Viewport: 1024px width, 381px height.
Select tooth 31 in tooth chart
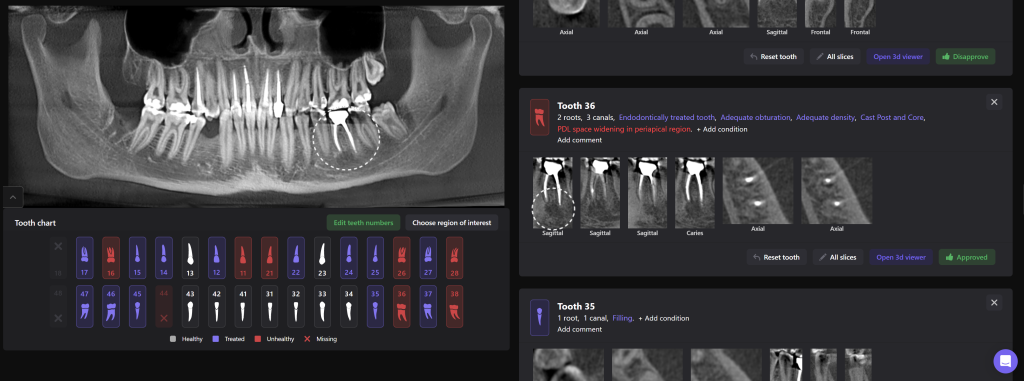(x=270, y=306)
